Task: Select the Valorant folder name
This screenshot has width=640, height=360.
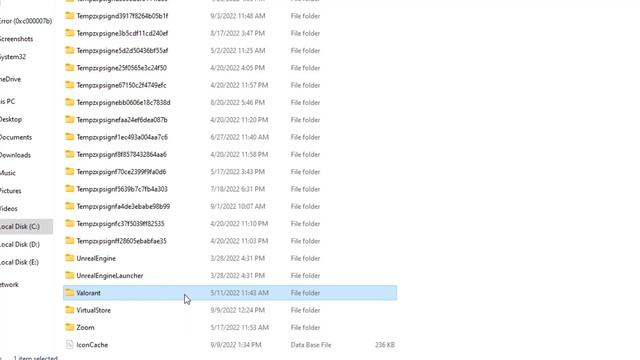Action: pos(88,293)
